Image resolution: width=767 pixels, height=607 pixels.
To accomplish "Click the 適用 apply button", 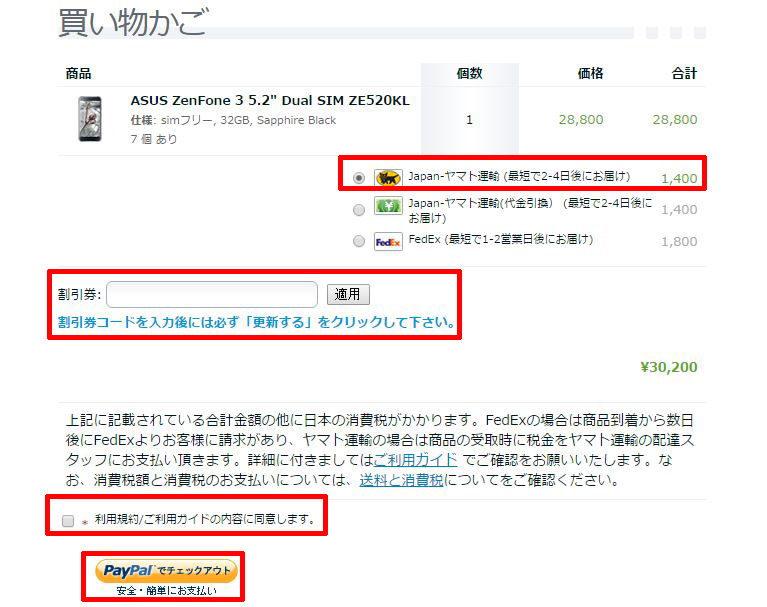I will [x=348, y=294].
